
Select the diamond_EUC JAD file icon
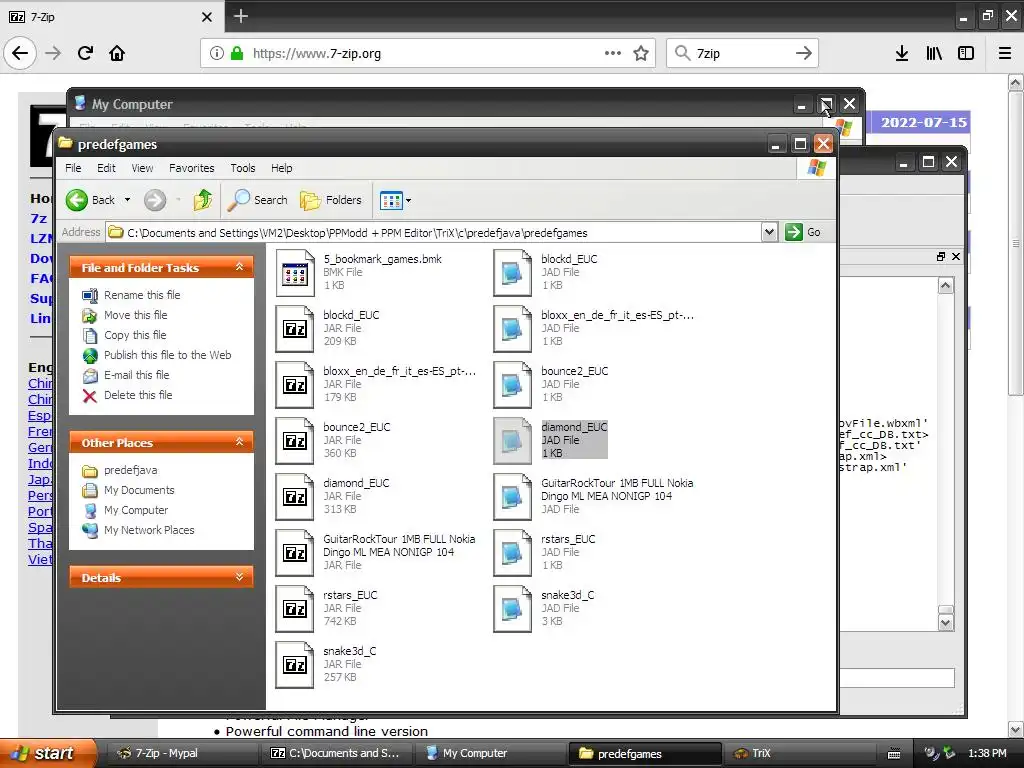(513, 441)
